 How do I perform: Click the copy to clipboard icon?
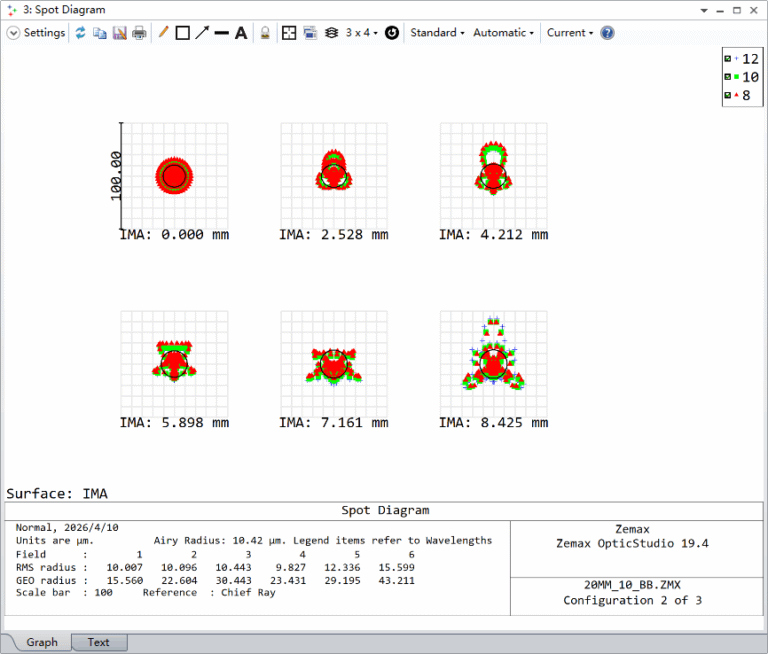tap(100, 33)
